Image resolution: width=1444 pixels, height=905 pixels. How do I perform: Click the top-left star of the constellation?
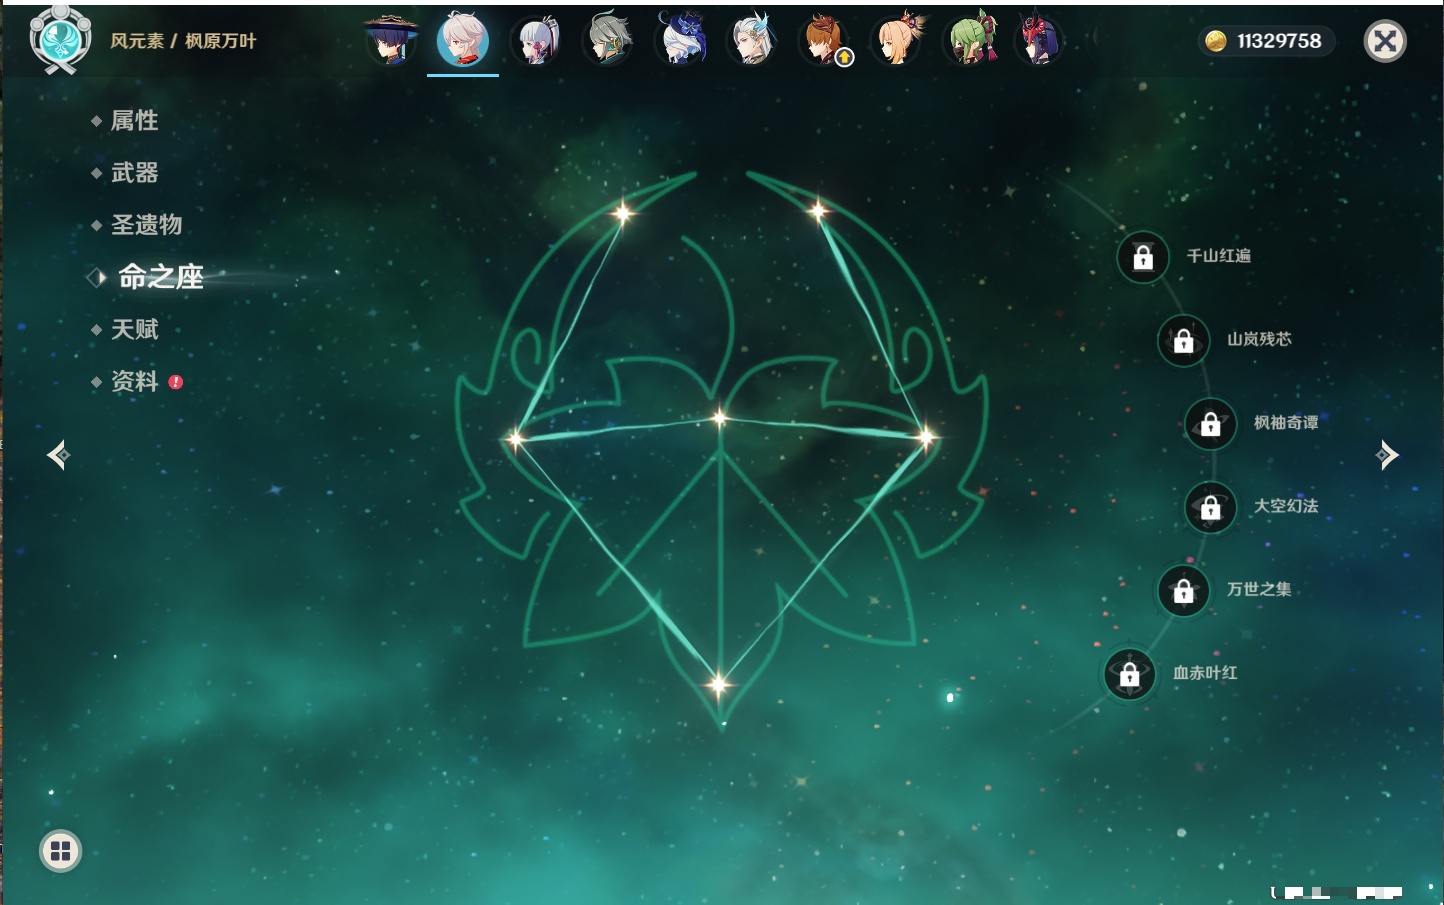point(623,212)
